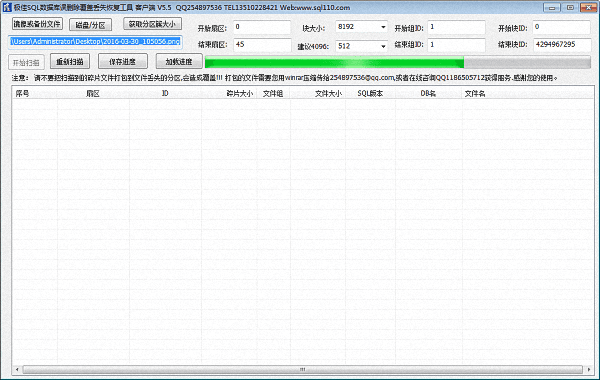Open the 块大小 dropdown showing 8192
Viewport: 600px width, 380px height.
pyautogui.click(x=362, y=27)
